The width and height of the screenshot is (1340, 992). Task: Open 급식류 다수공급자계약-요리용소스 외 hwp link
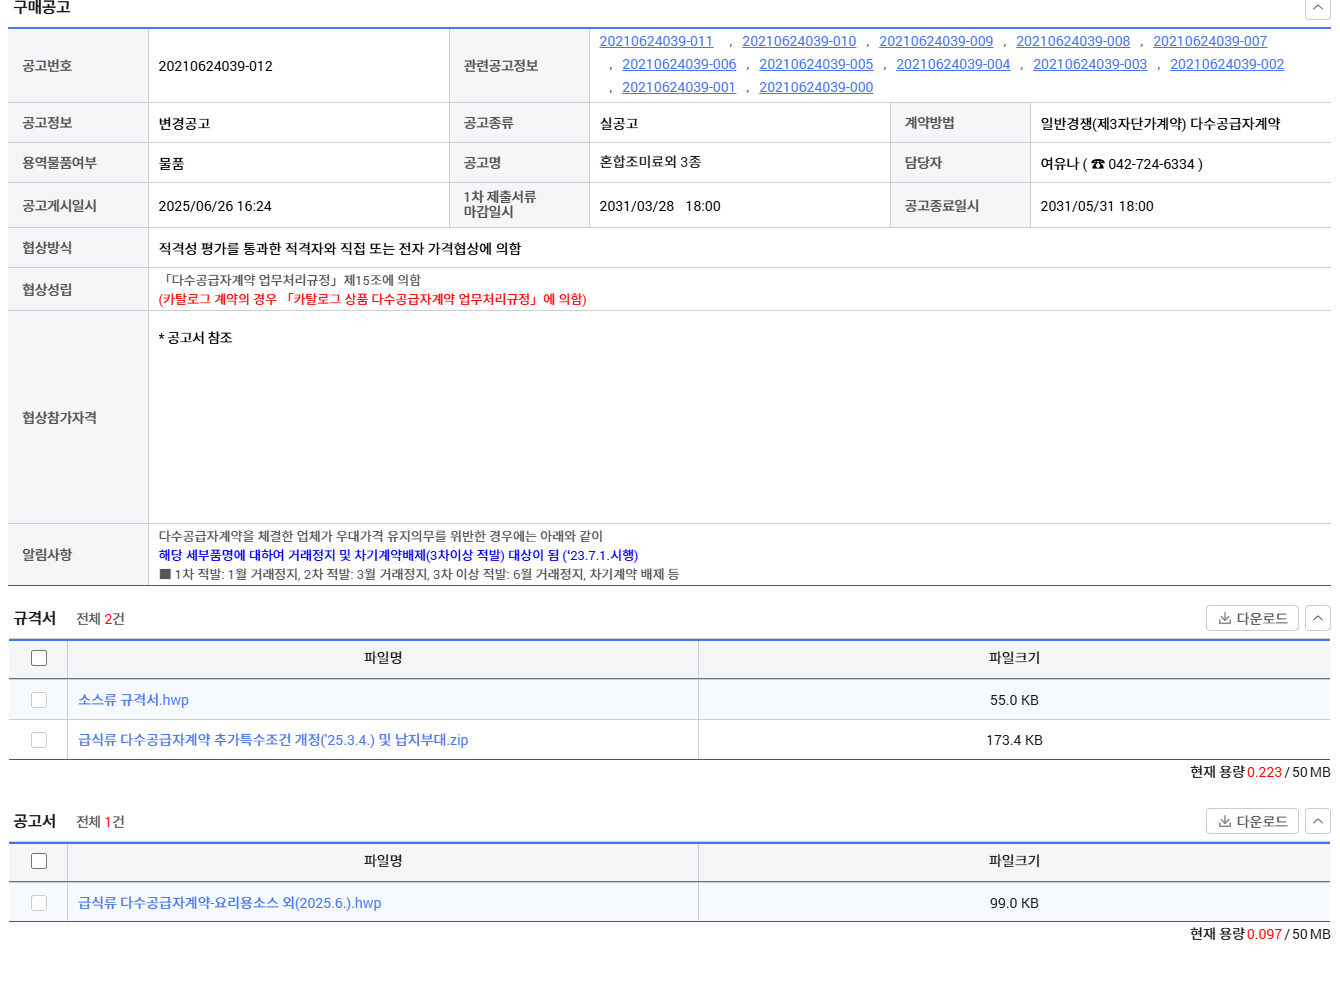[229, 903]
